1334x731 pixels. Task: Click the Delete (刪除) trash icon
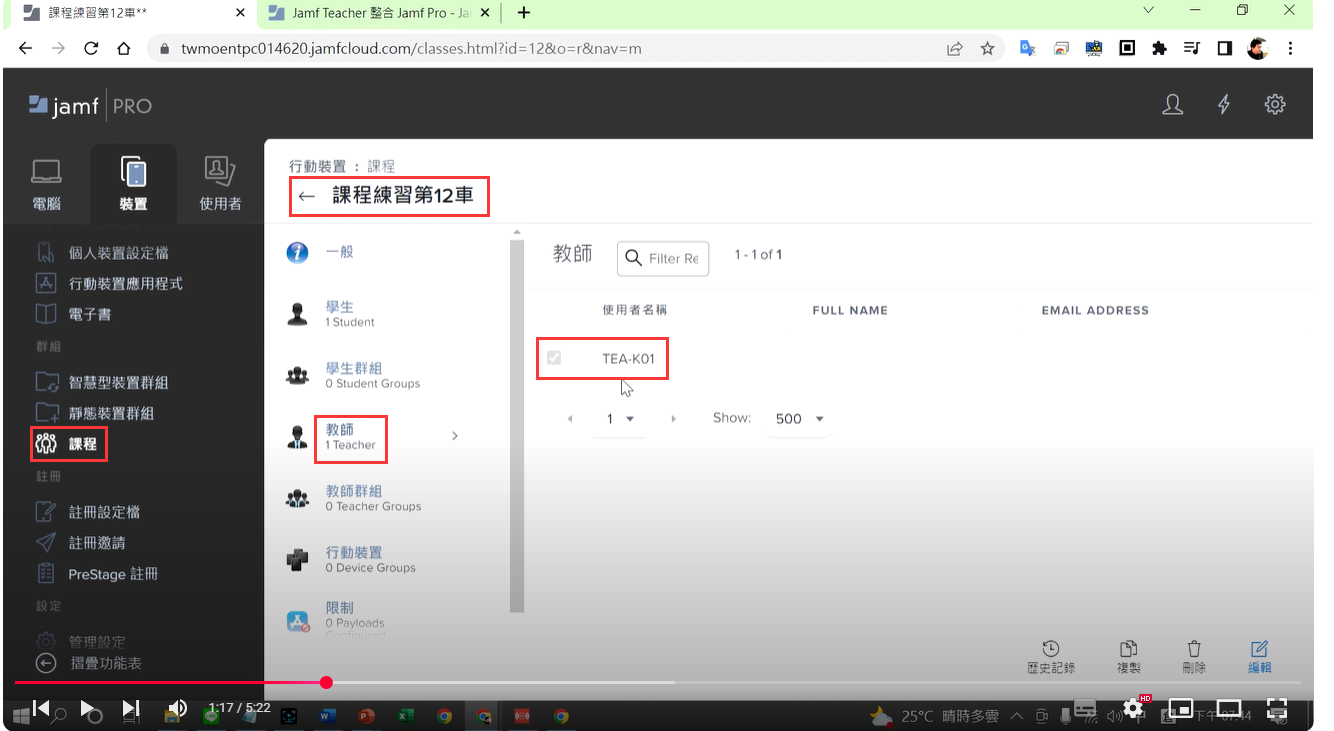[1193, 649]
